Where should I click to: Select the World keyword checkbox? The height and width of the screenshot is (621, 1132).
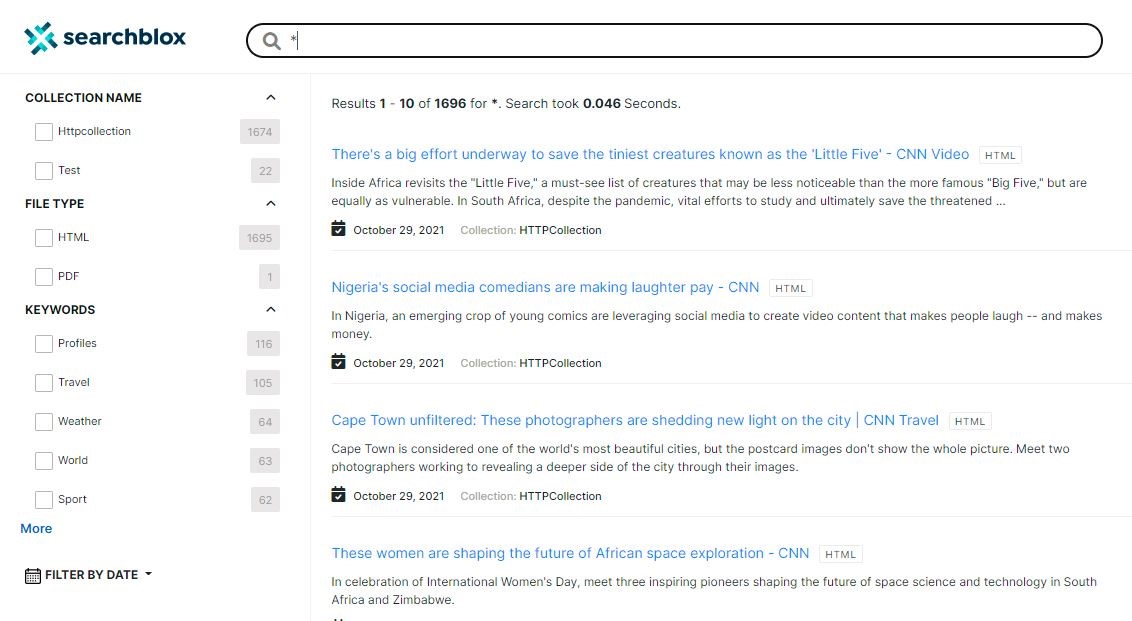44,461
